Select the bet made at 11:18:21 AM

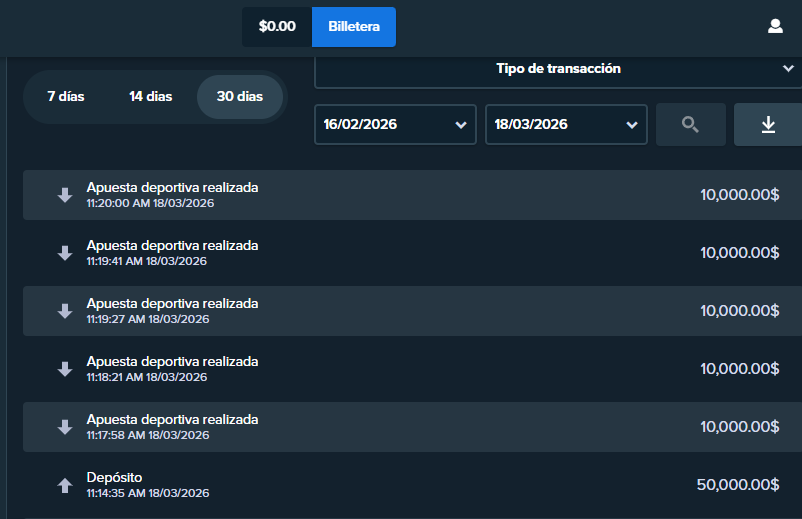412,369
